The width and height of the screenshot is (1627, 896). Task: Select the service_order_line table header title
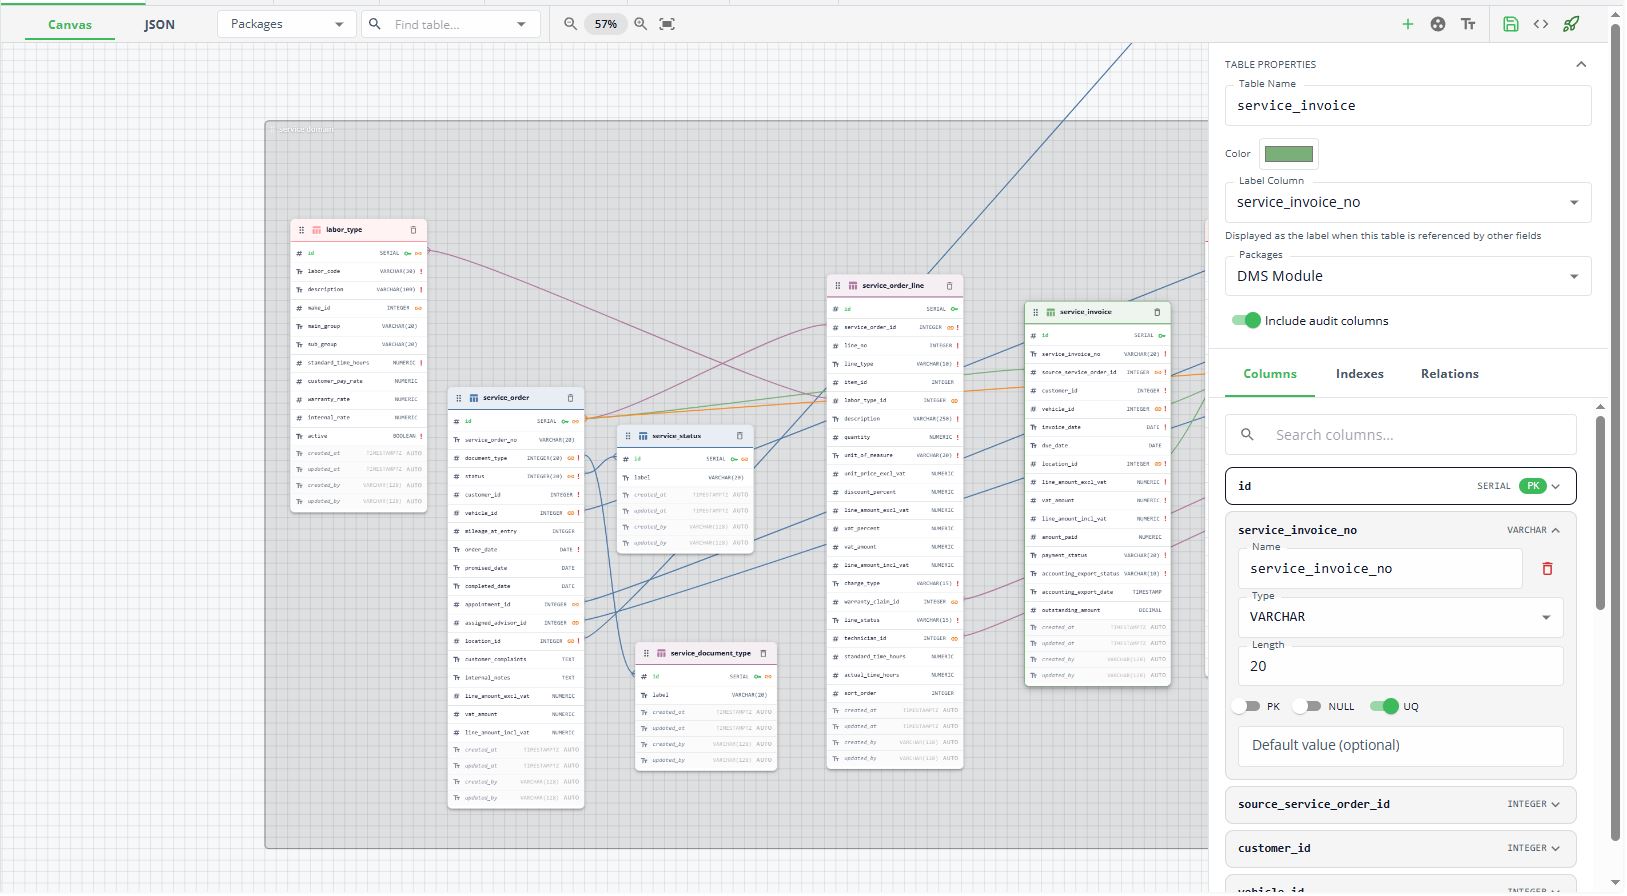(x=893, y=286)
